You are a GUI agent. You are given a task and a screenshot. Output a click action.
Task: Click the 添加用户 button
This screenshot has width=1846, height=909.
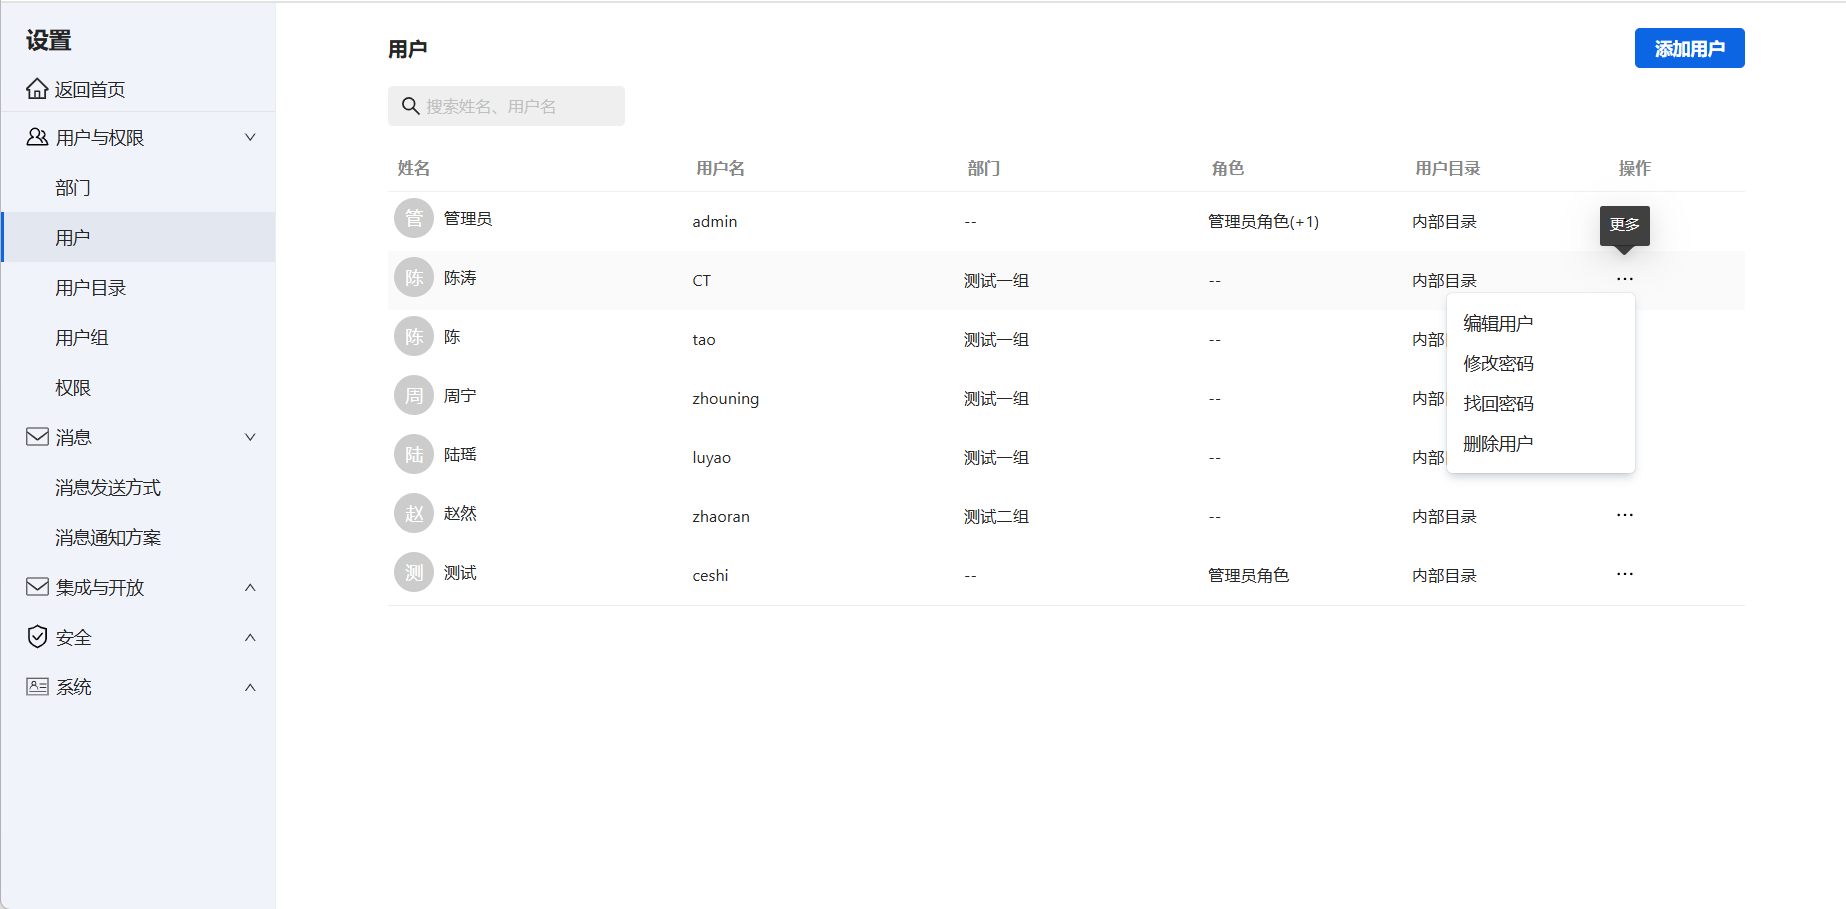tap(1689, 47)
